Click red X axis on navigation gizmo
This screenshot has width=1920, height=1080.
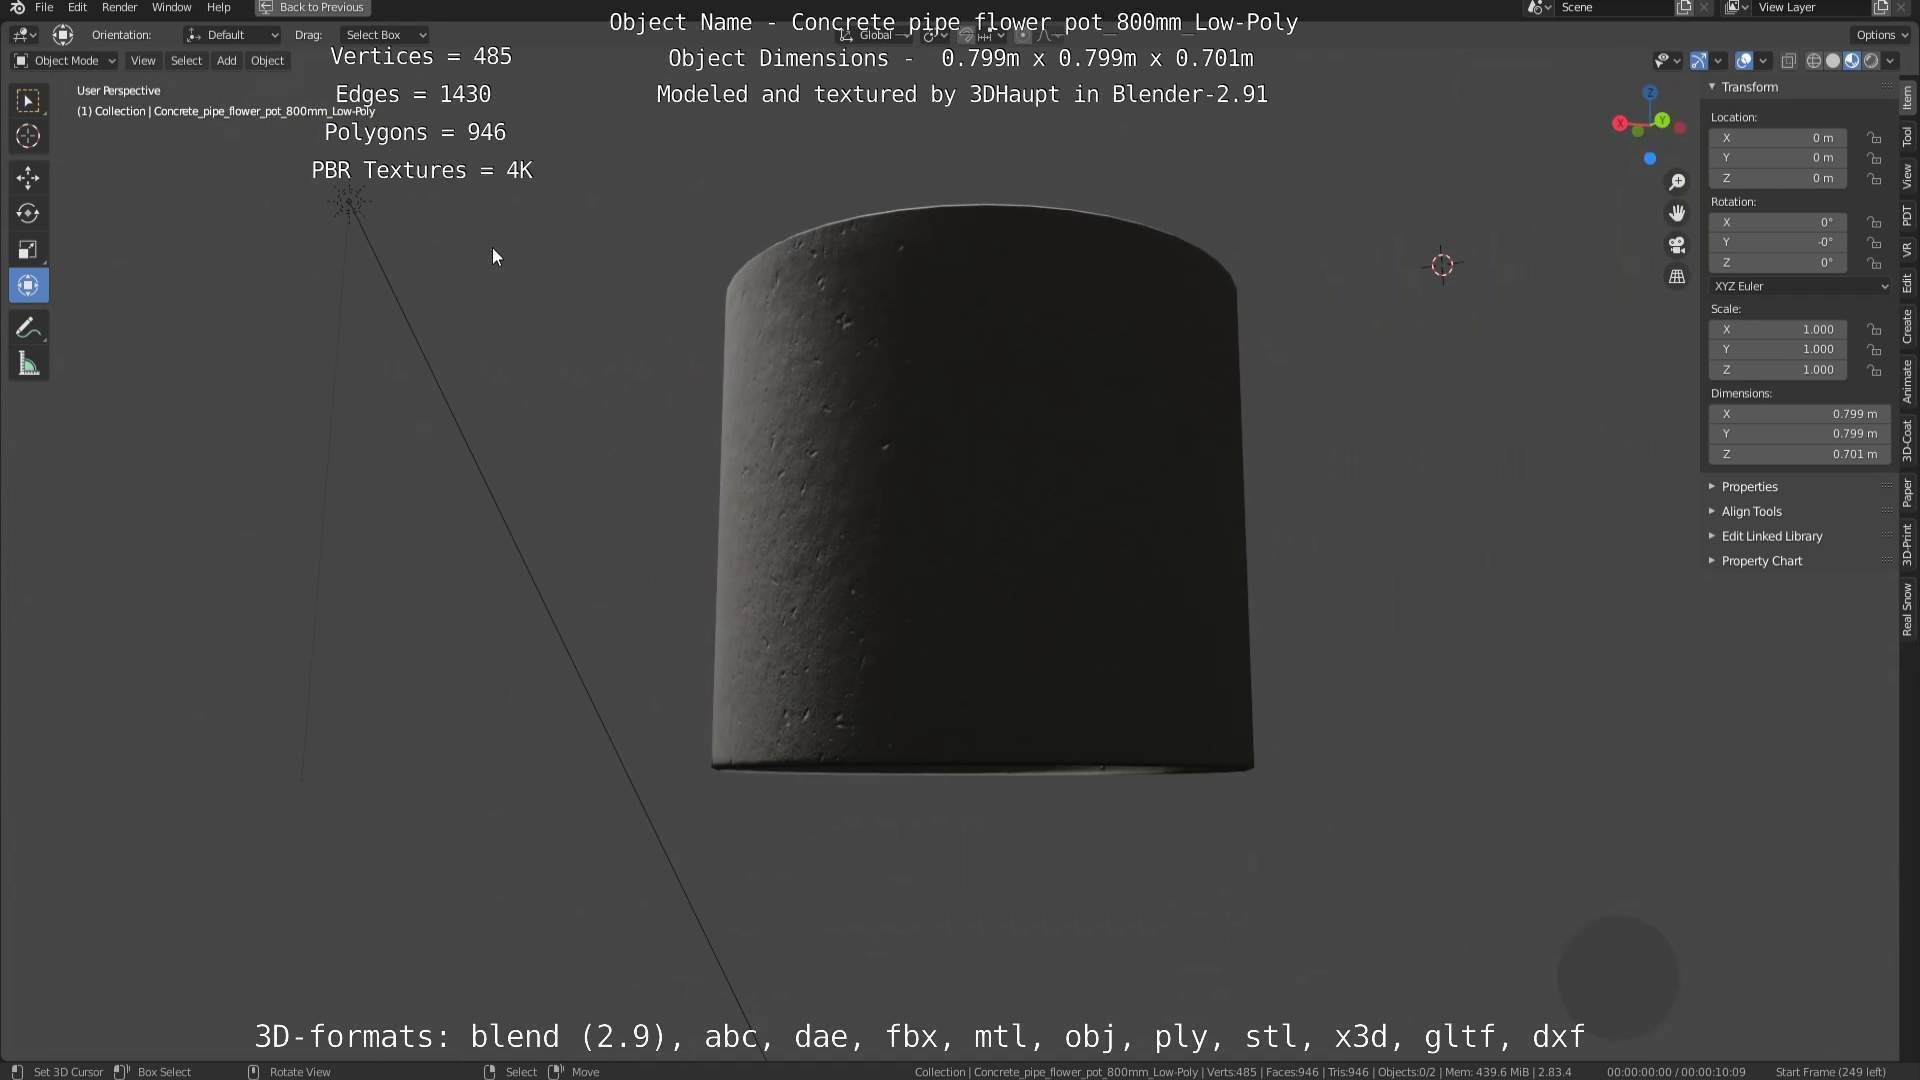pyautogui.click(x=1620, y=123)
